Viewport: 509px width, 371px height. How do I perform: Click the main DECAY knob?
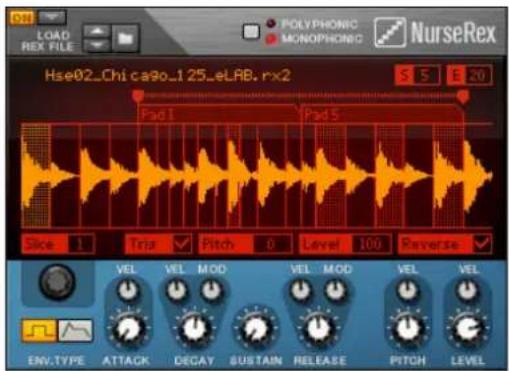[194, 329]
